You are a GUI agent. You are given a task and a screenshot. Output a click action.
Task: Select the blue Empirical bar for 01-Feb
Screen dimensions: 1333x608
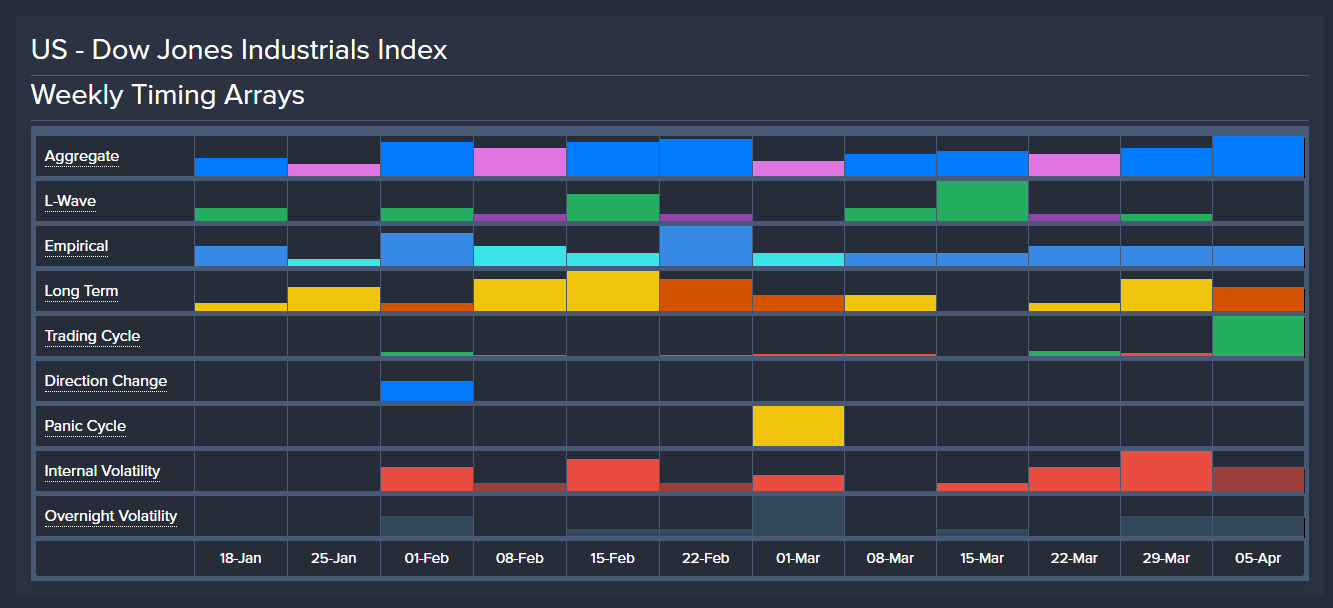427,250
